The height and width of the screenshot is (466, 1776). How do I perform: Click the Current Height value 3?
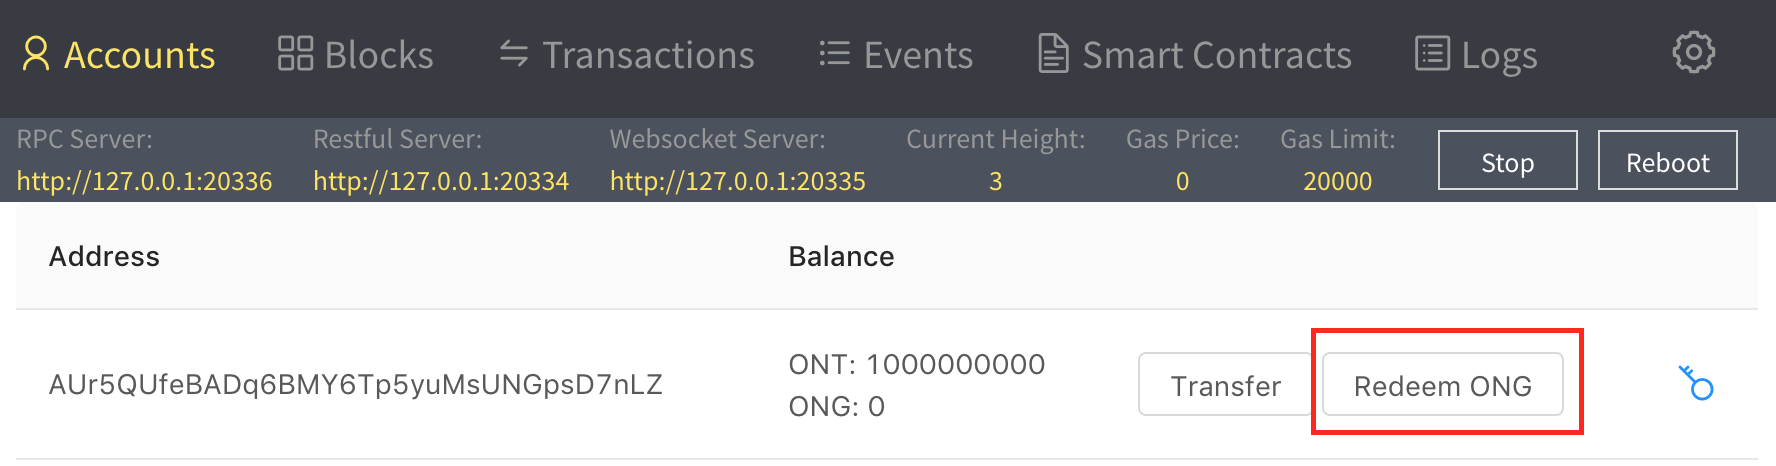pos(995,181)
